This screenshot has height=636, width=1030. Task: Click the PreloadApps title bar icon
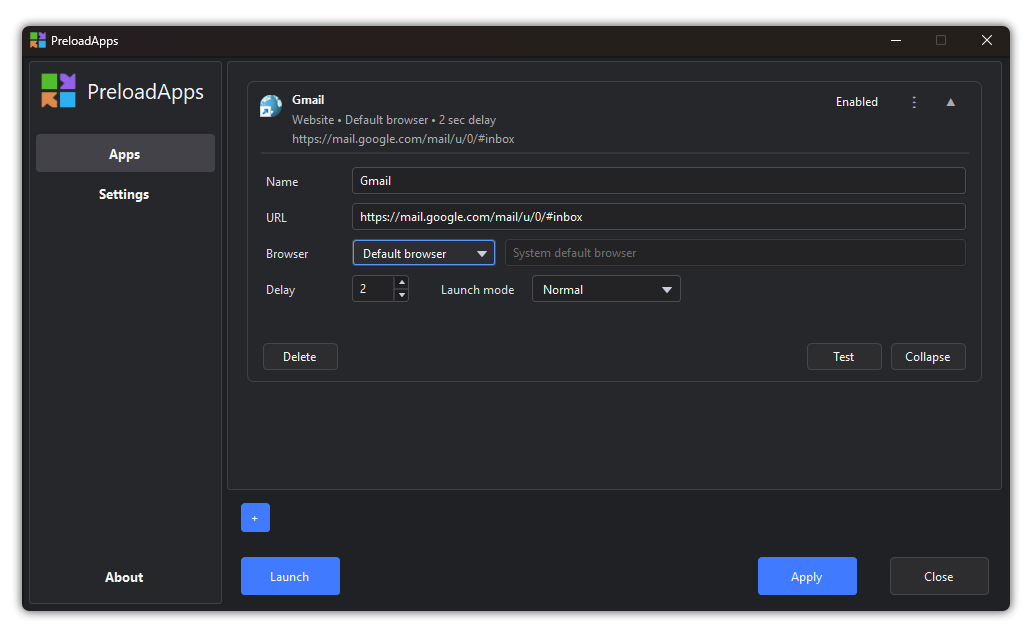38,40
